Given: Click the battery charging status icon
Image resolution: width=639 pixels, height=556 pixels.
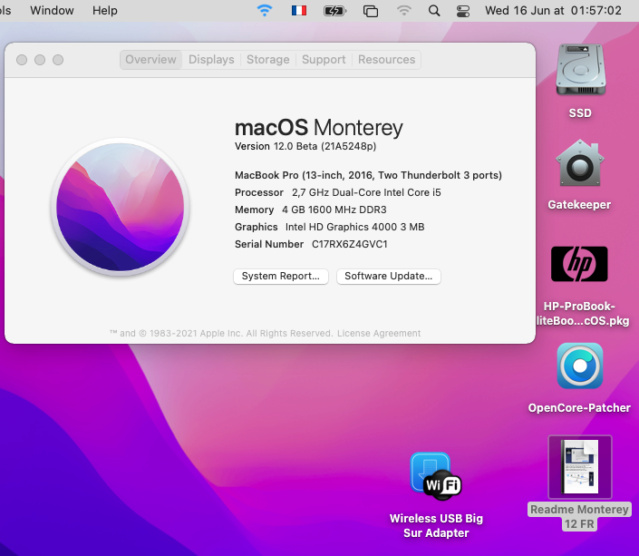Looking at the screenshot, I should coord(335,11).
